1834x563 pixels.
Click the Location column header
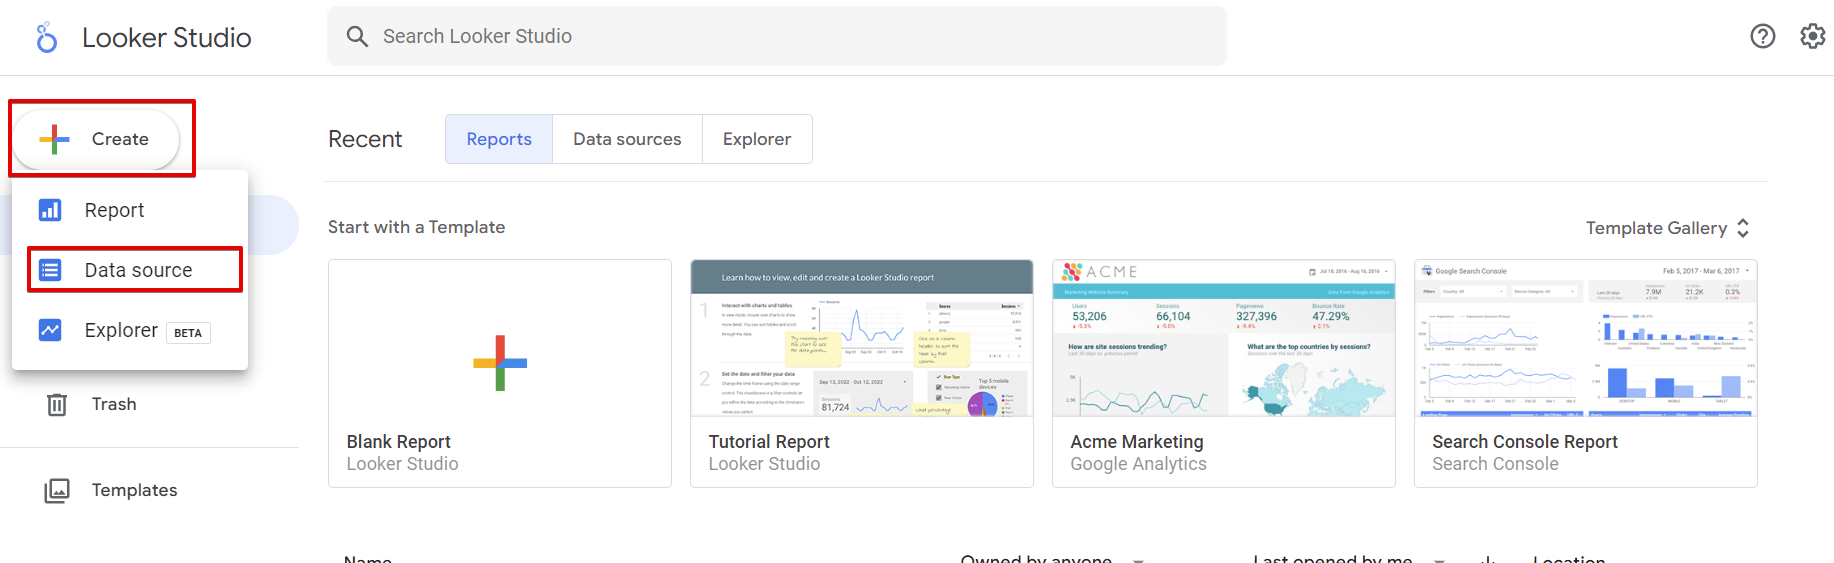point(1569,559)
